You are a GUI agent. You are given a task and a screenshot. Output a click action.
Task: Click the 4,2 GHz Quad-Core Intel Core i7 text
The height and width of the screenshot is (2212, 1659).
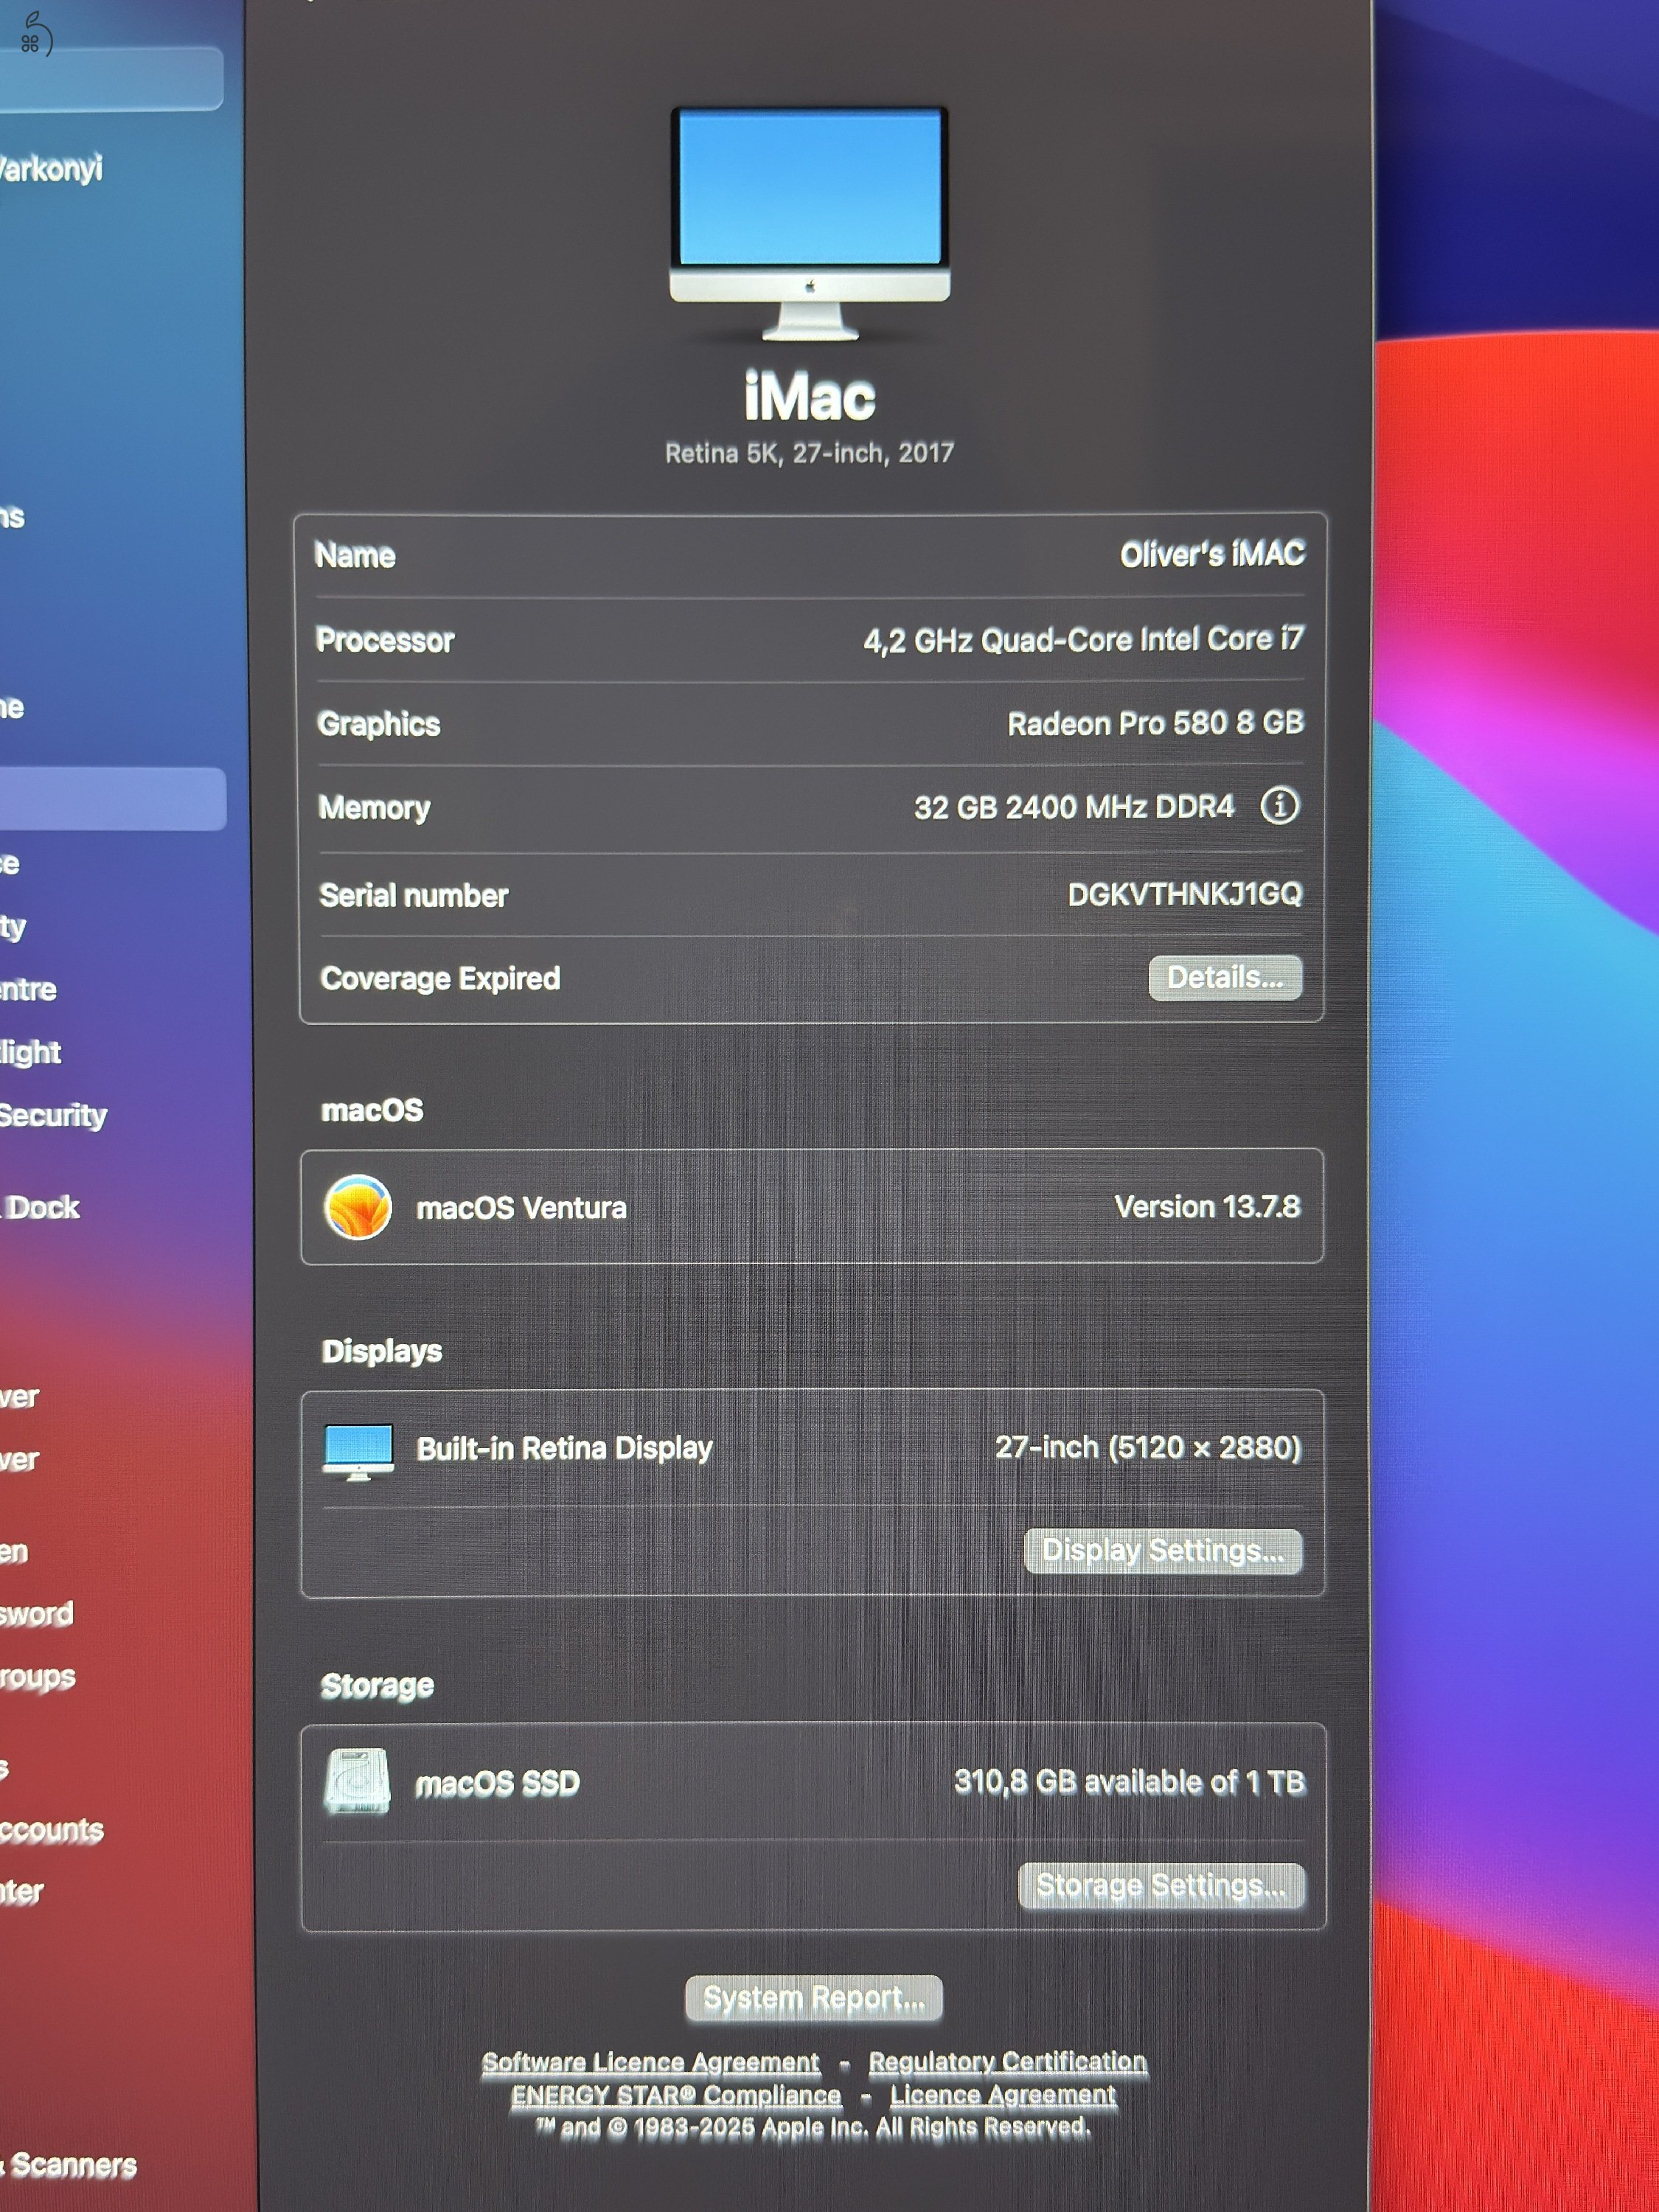[1084, 639]
